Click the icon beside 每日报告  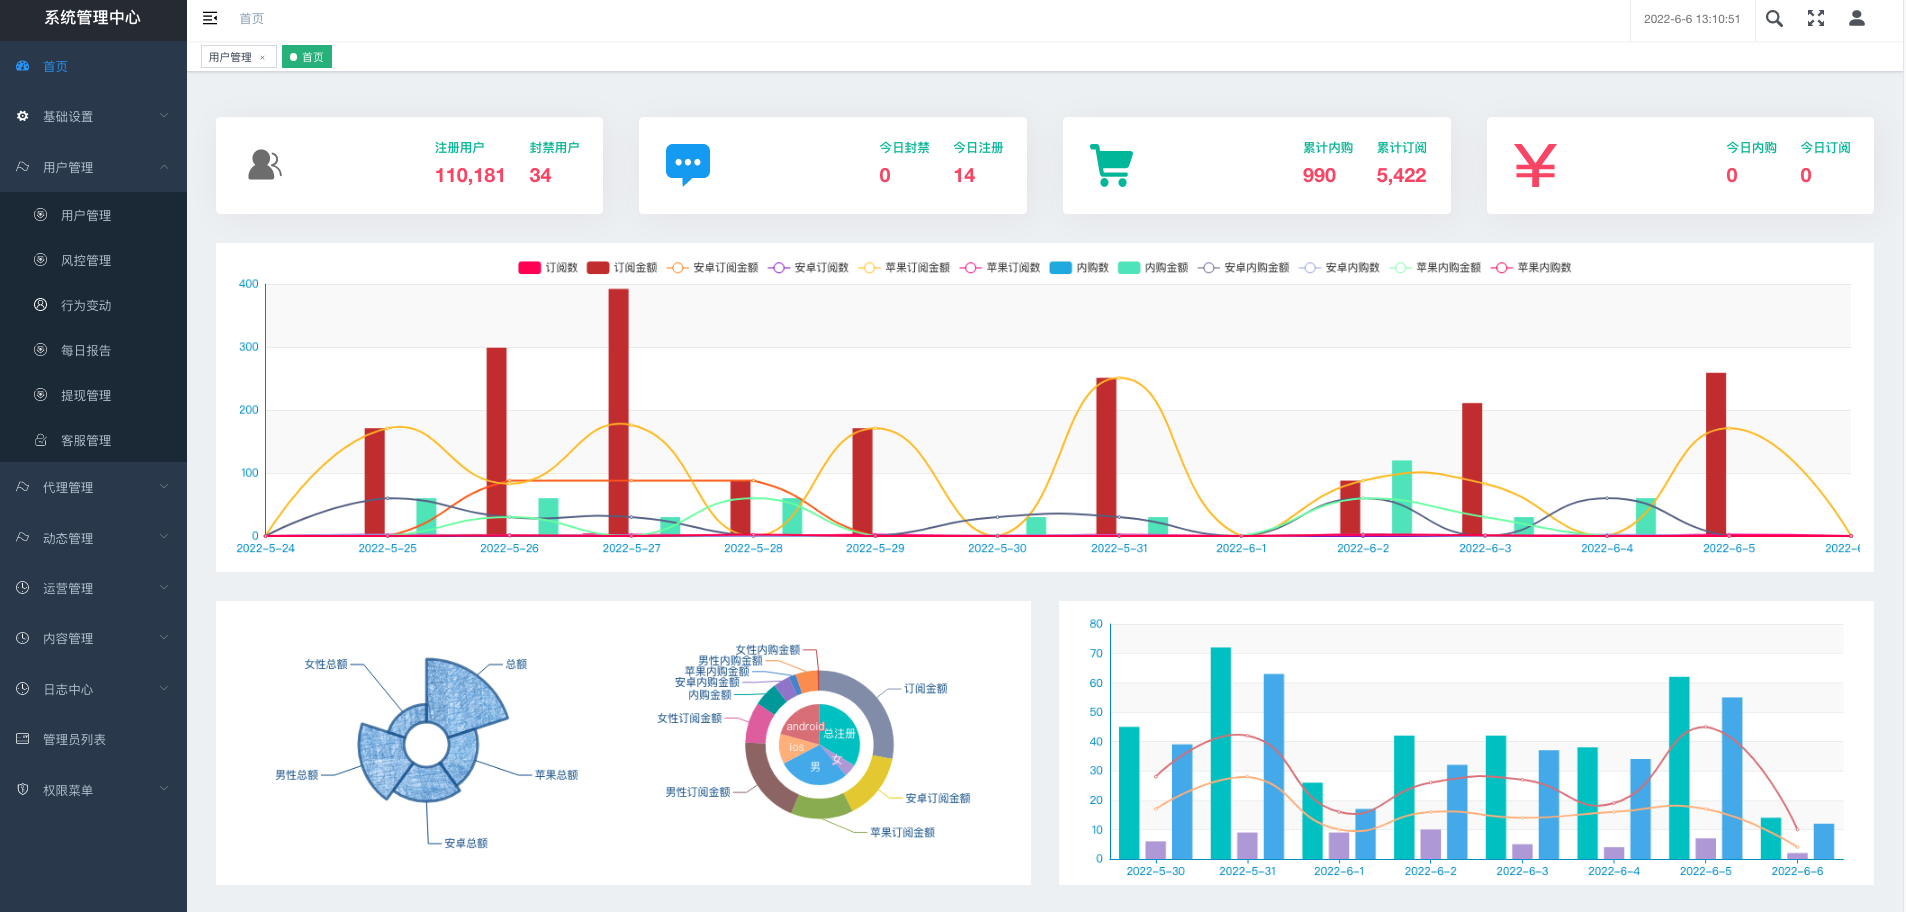click(x=40, y=350)
